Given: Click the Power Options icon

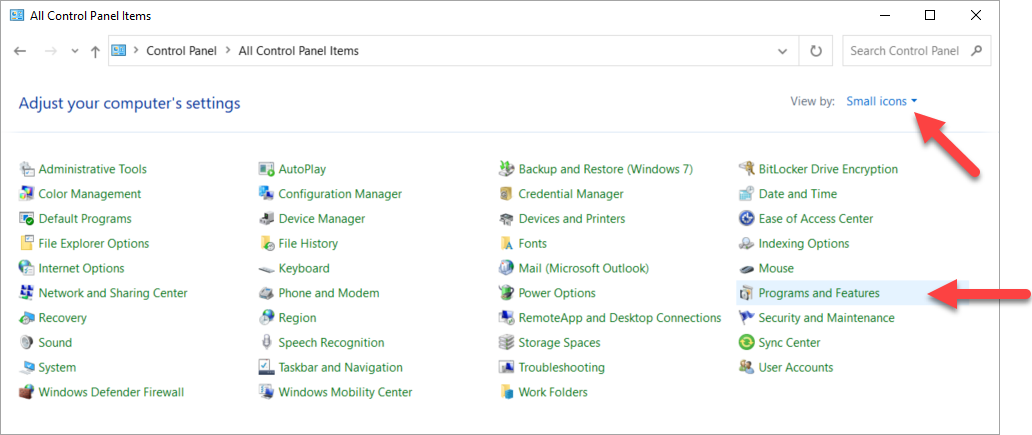Looking at the screenshot, I should 507,294.
